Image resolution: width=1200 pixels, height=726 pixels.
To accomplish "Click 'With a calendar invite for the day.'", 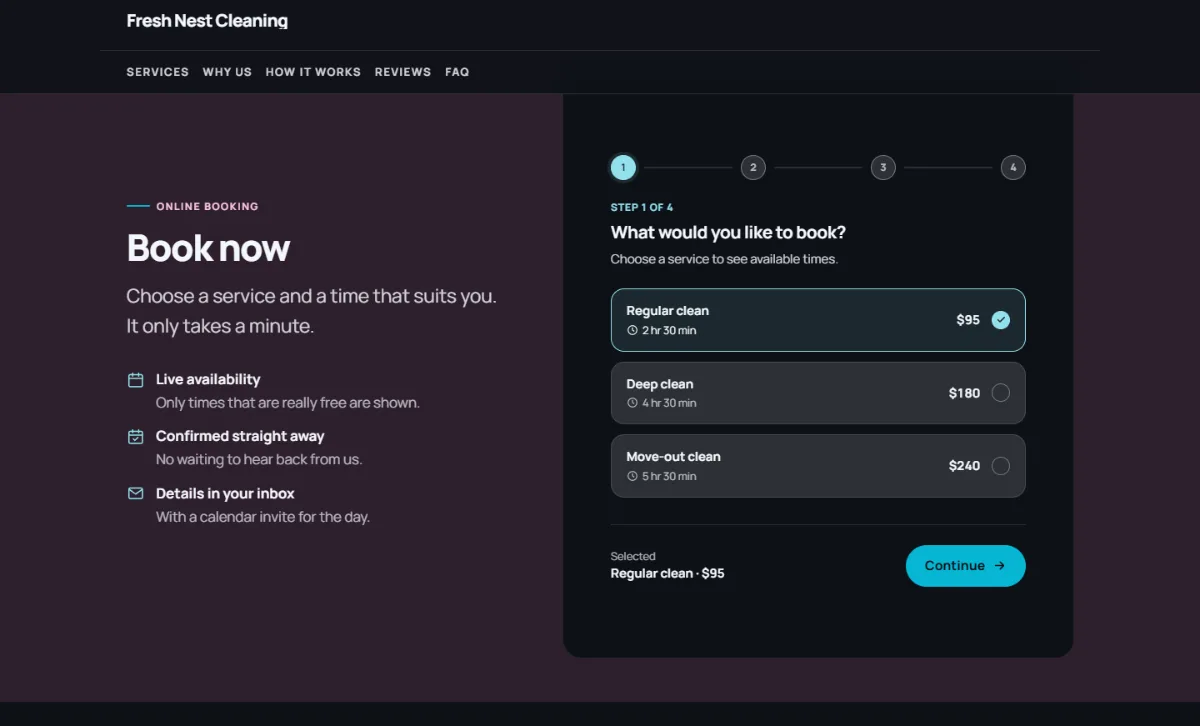I will point(263,517).
